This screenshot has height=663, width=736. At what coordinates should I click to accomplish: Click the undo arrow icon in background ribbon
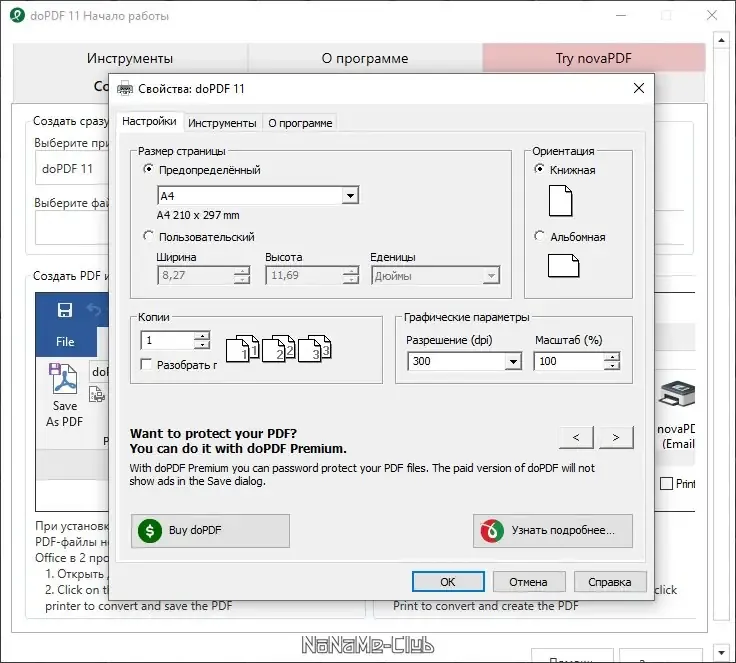[x=94, y=310]
